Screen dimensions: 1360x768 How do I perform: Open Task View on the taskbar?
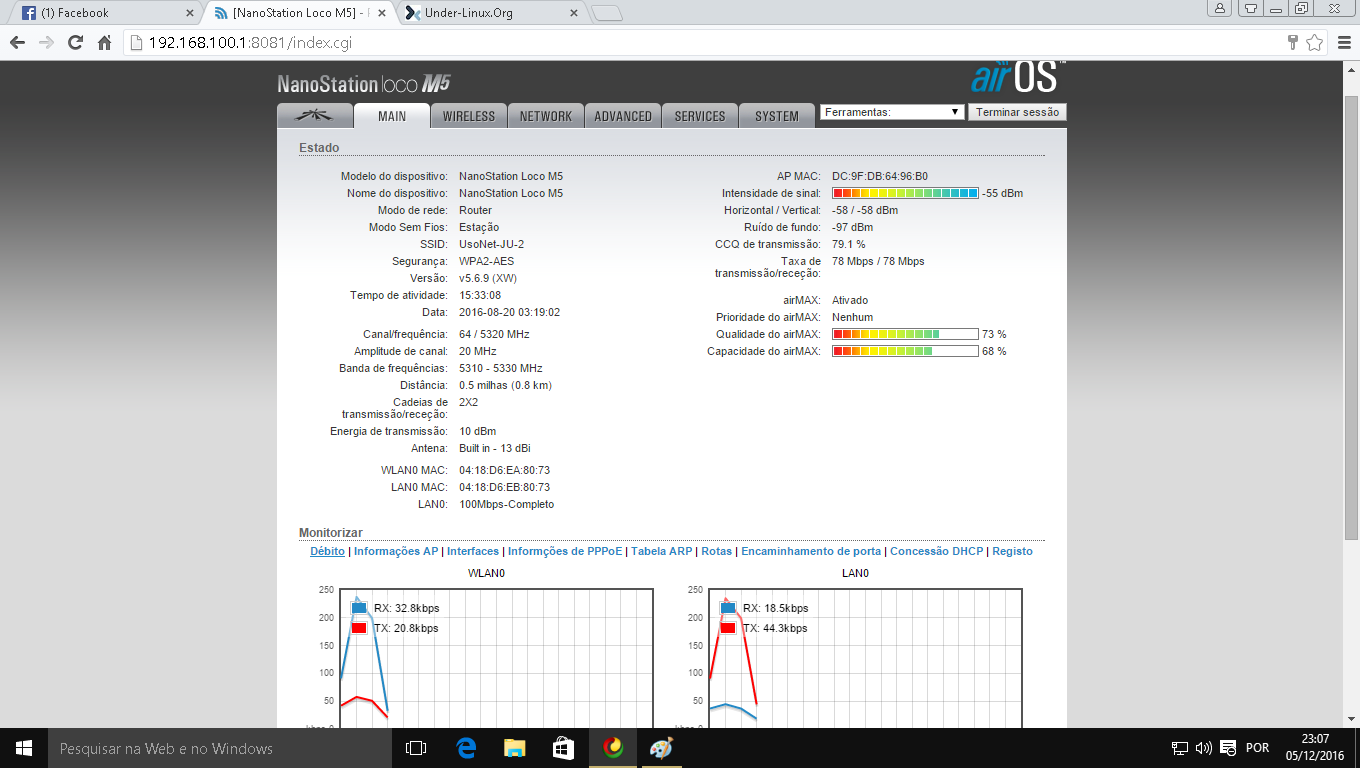(x=416, y=748)
